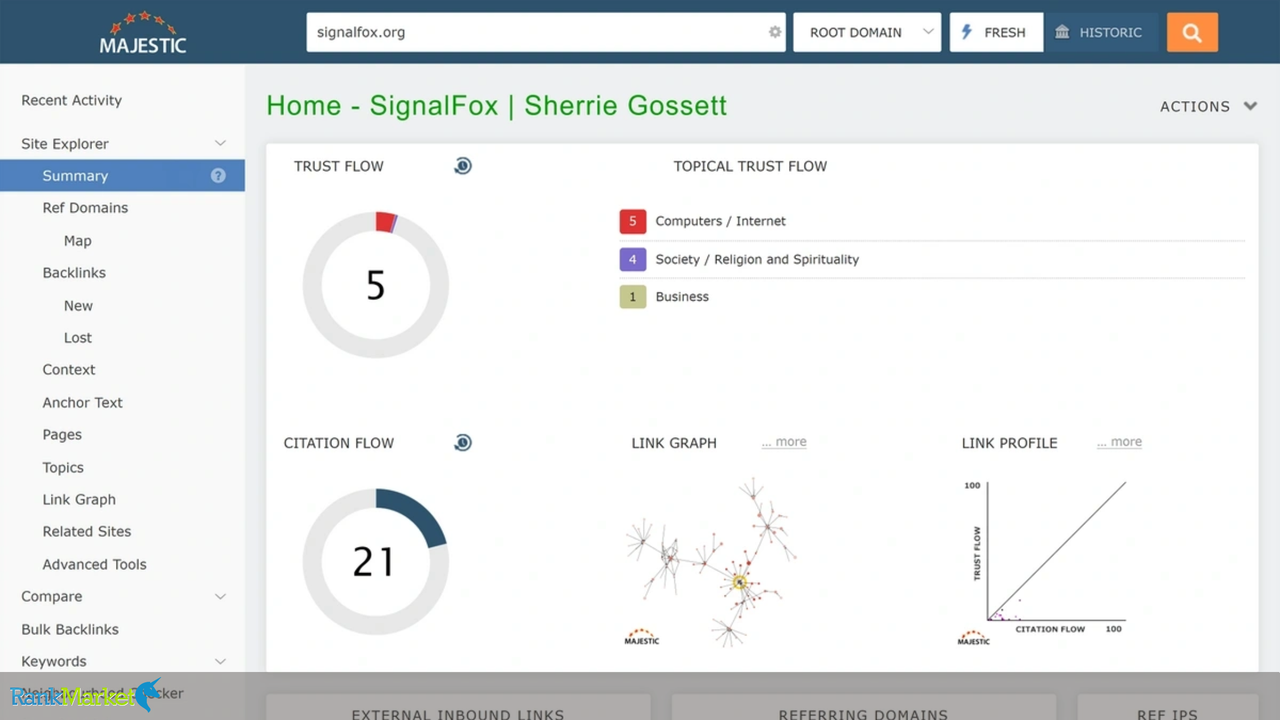Click the orange search button
The height and width of the screenshot is (720, 1280).
[x=1192, y=32]
